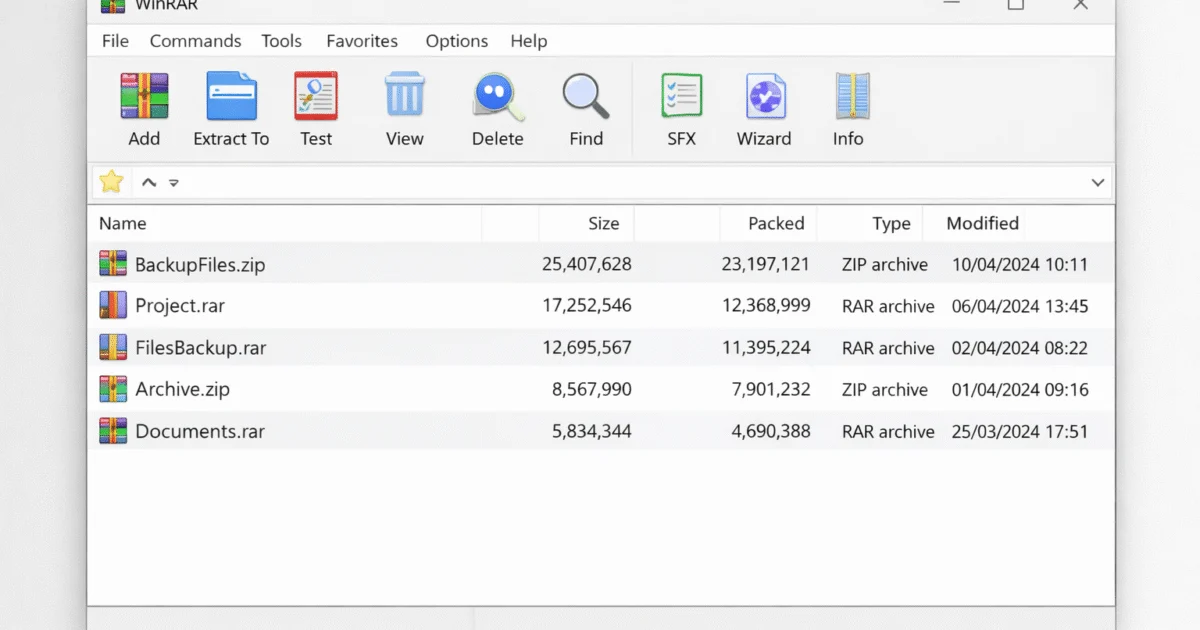Click the Delete toolbar icon

pyautogui.click(x=497, y=97)
